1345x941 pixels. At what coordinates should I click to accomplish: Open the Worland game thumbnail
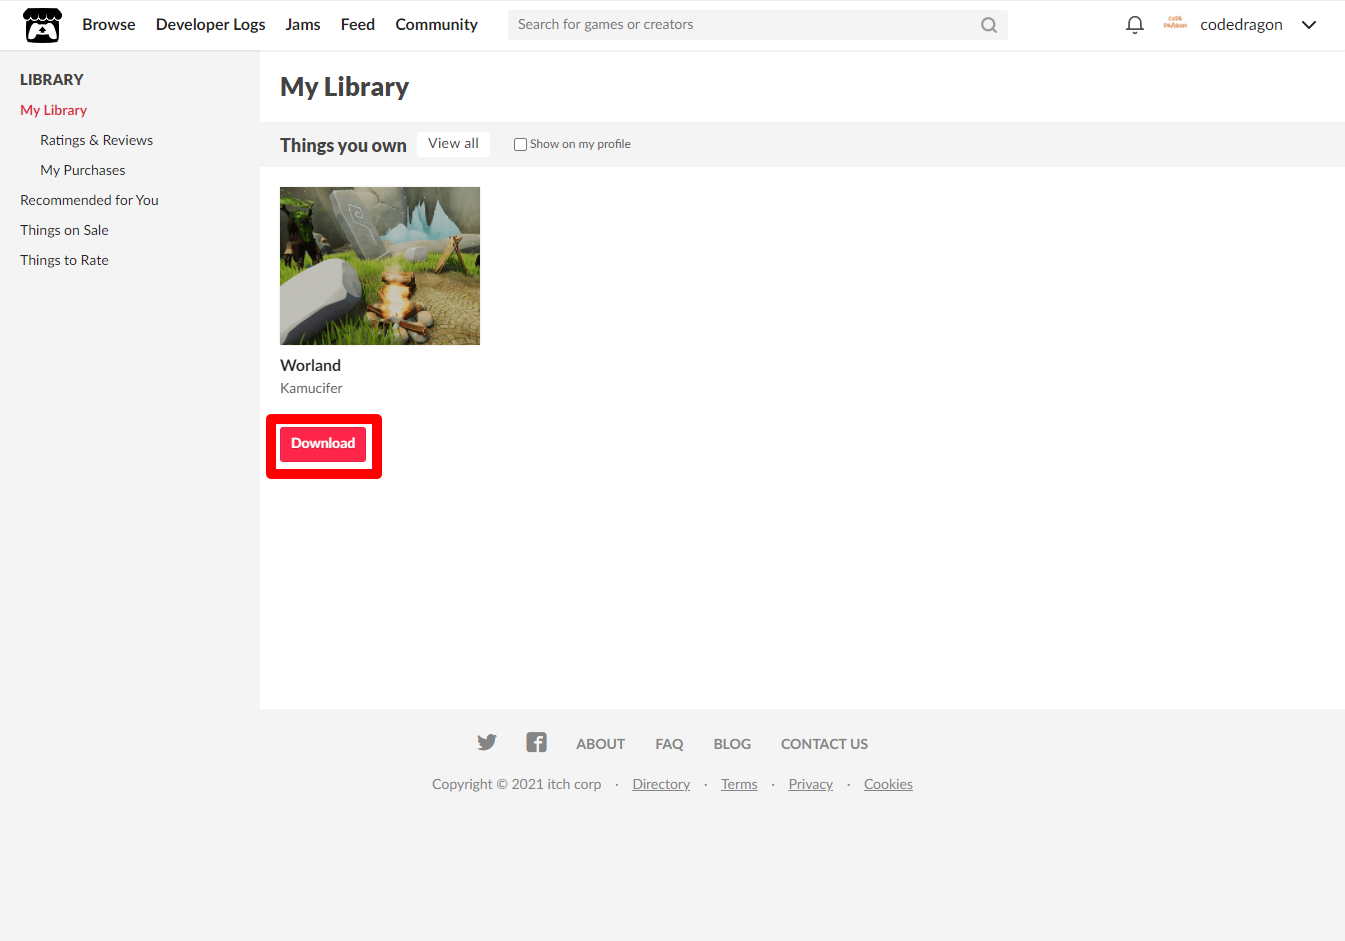(x=380, y=266)
